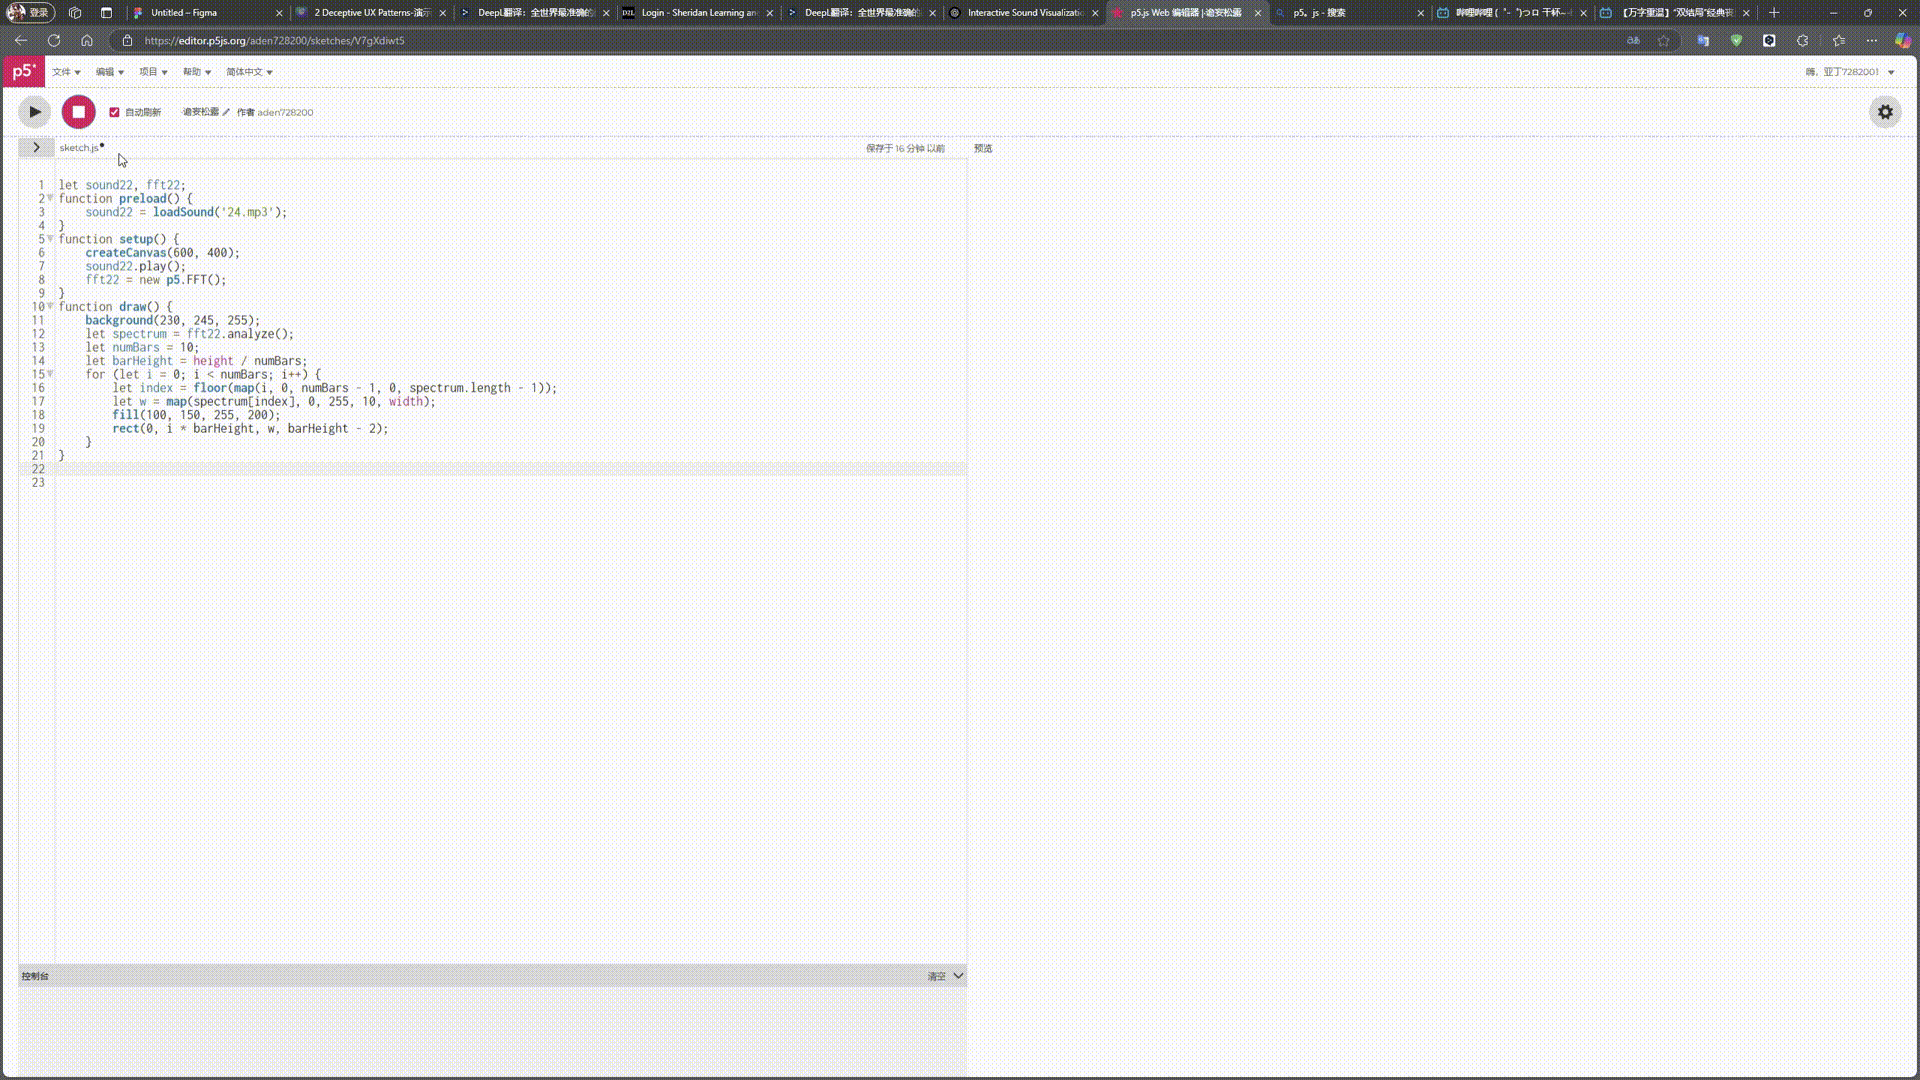
Task: Click the p5 logo icon
Action: [x=23, y=71]
